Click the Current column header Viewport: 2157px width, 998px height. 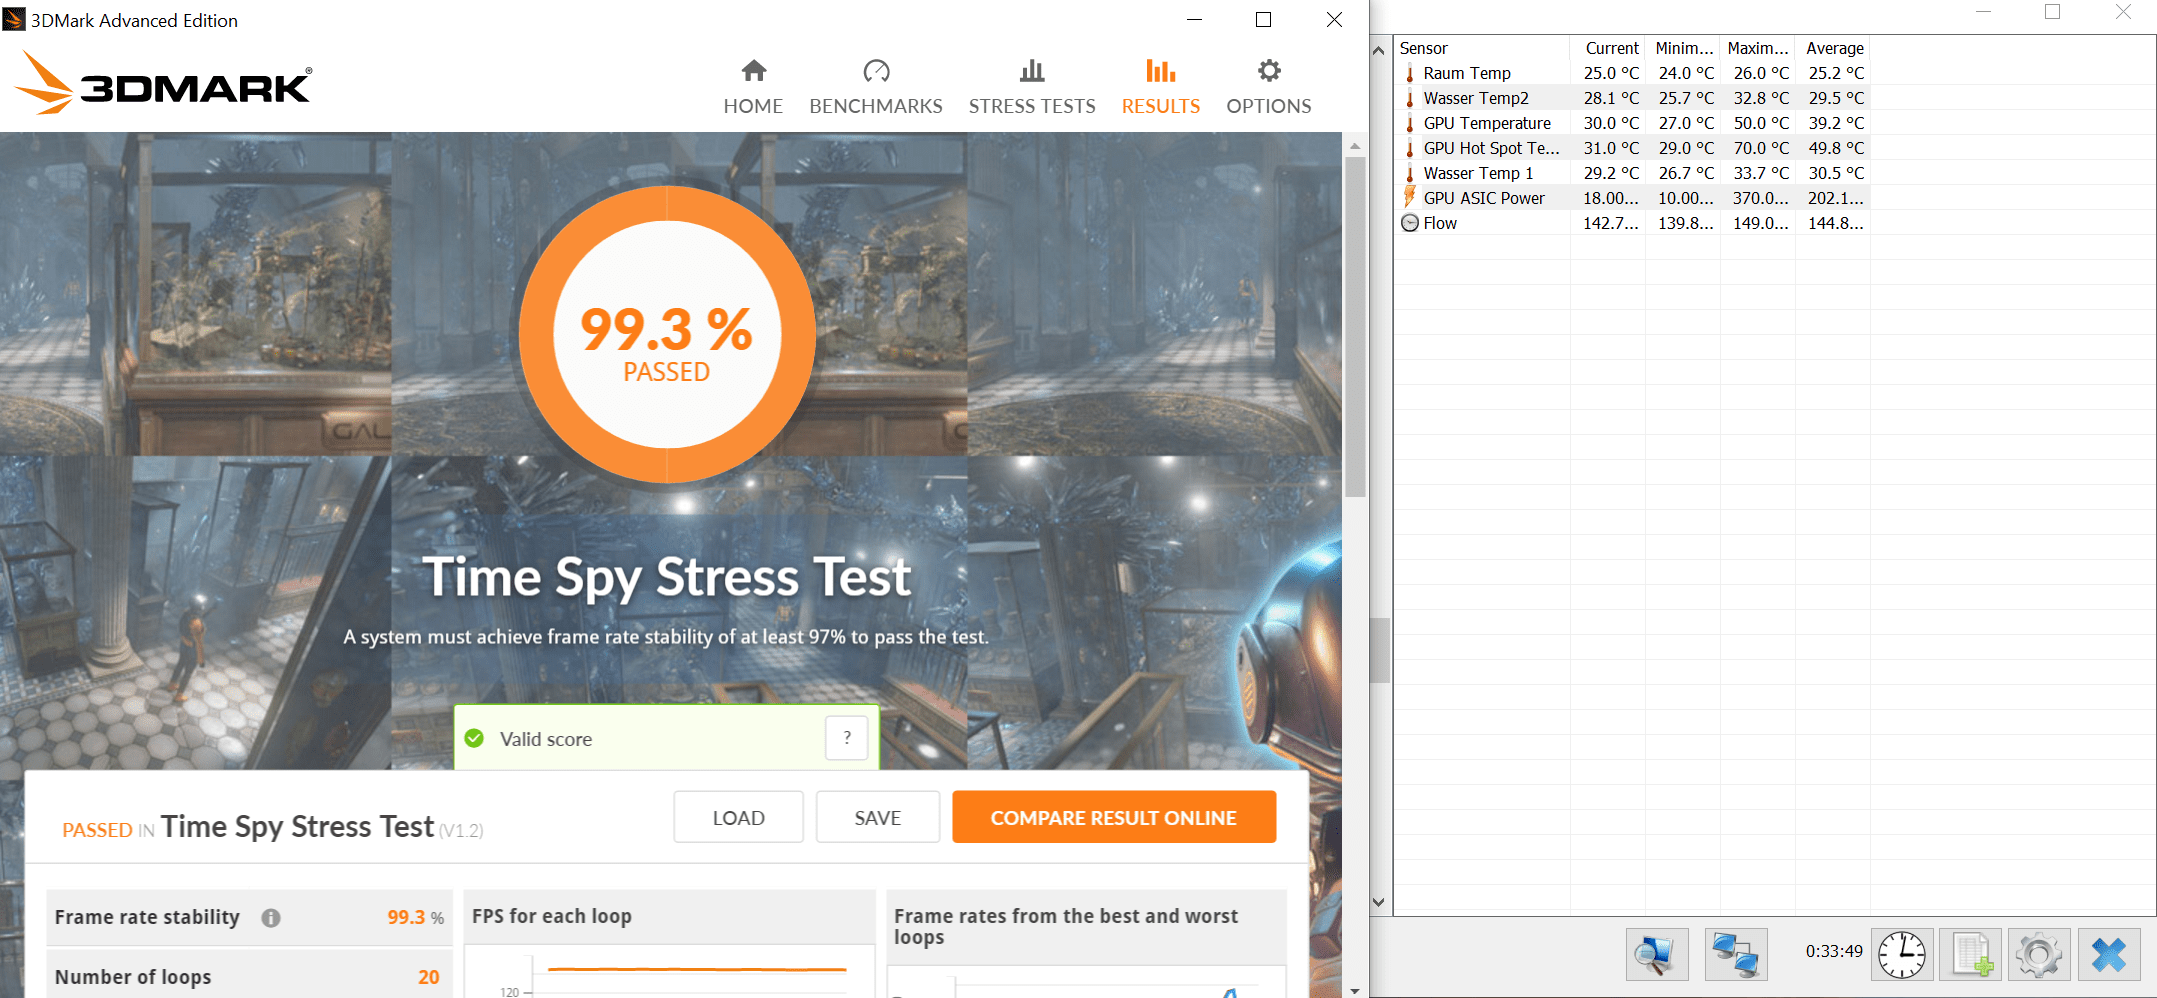coord(1608,48)
